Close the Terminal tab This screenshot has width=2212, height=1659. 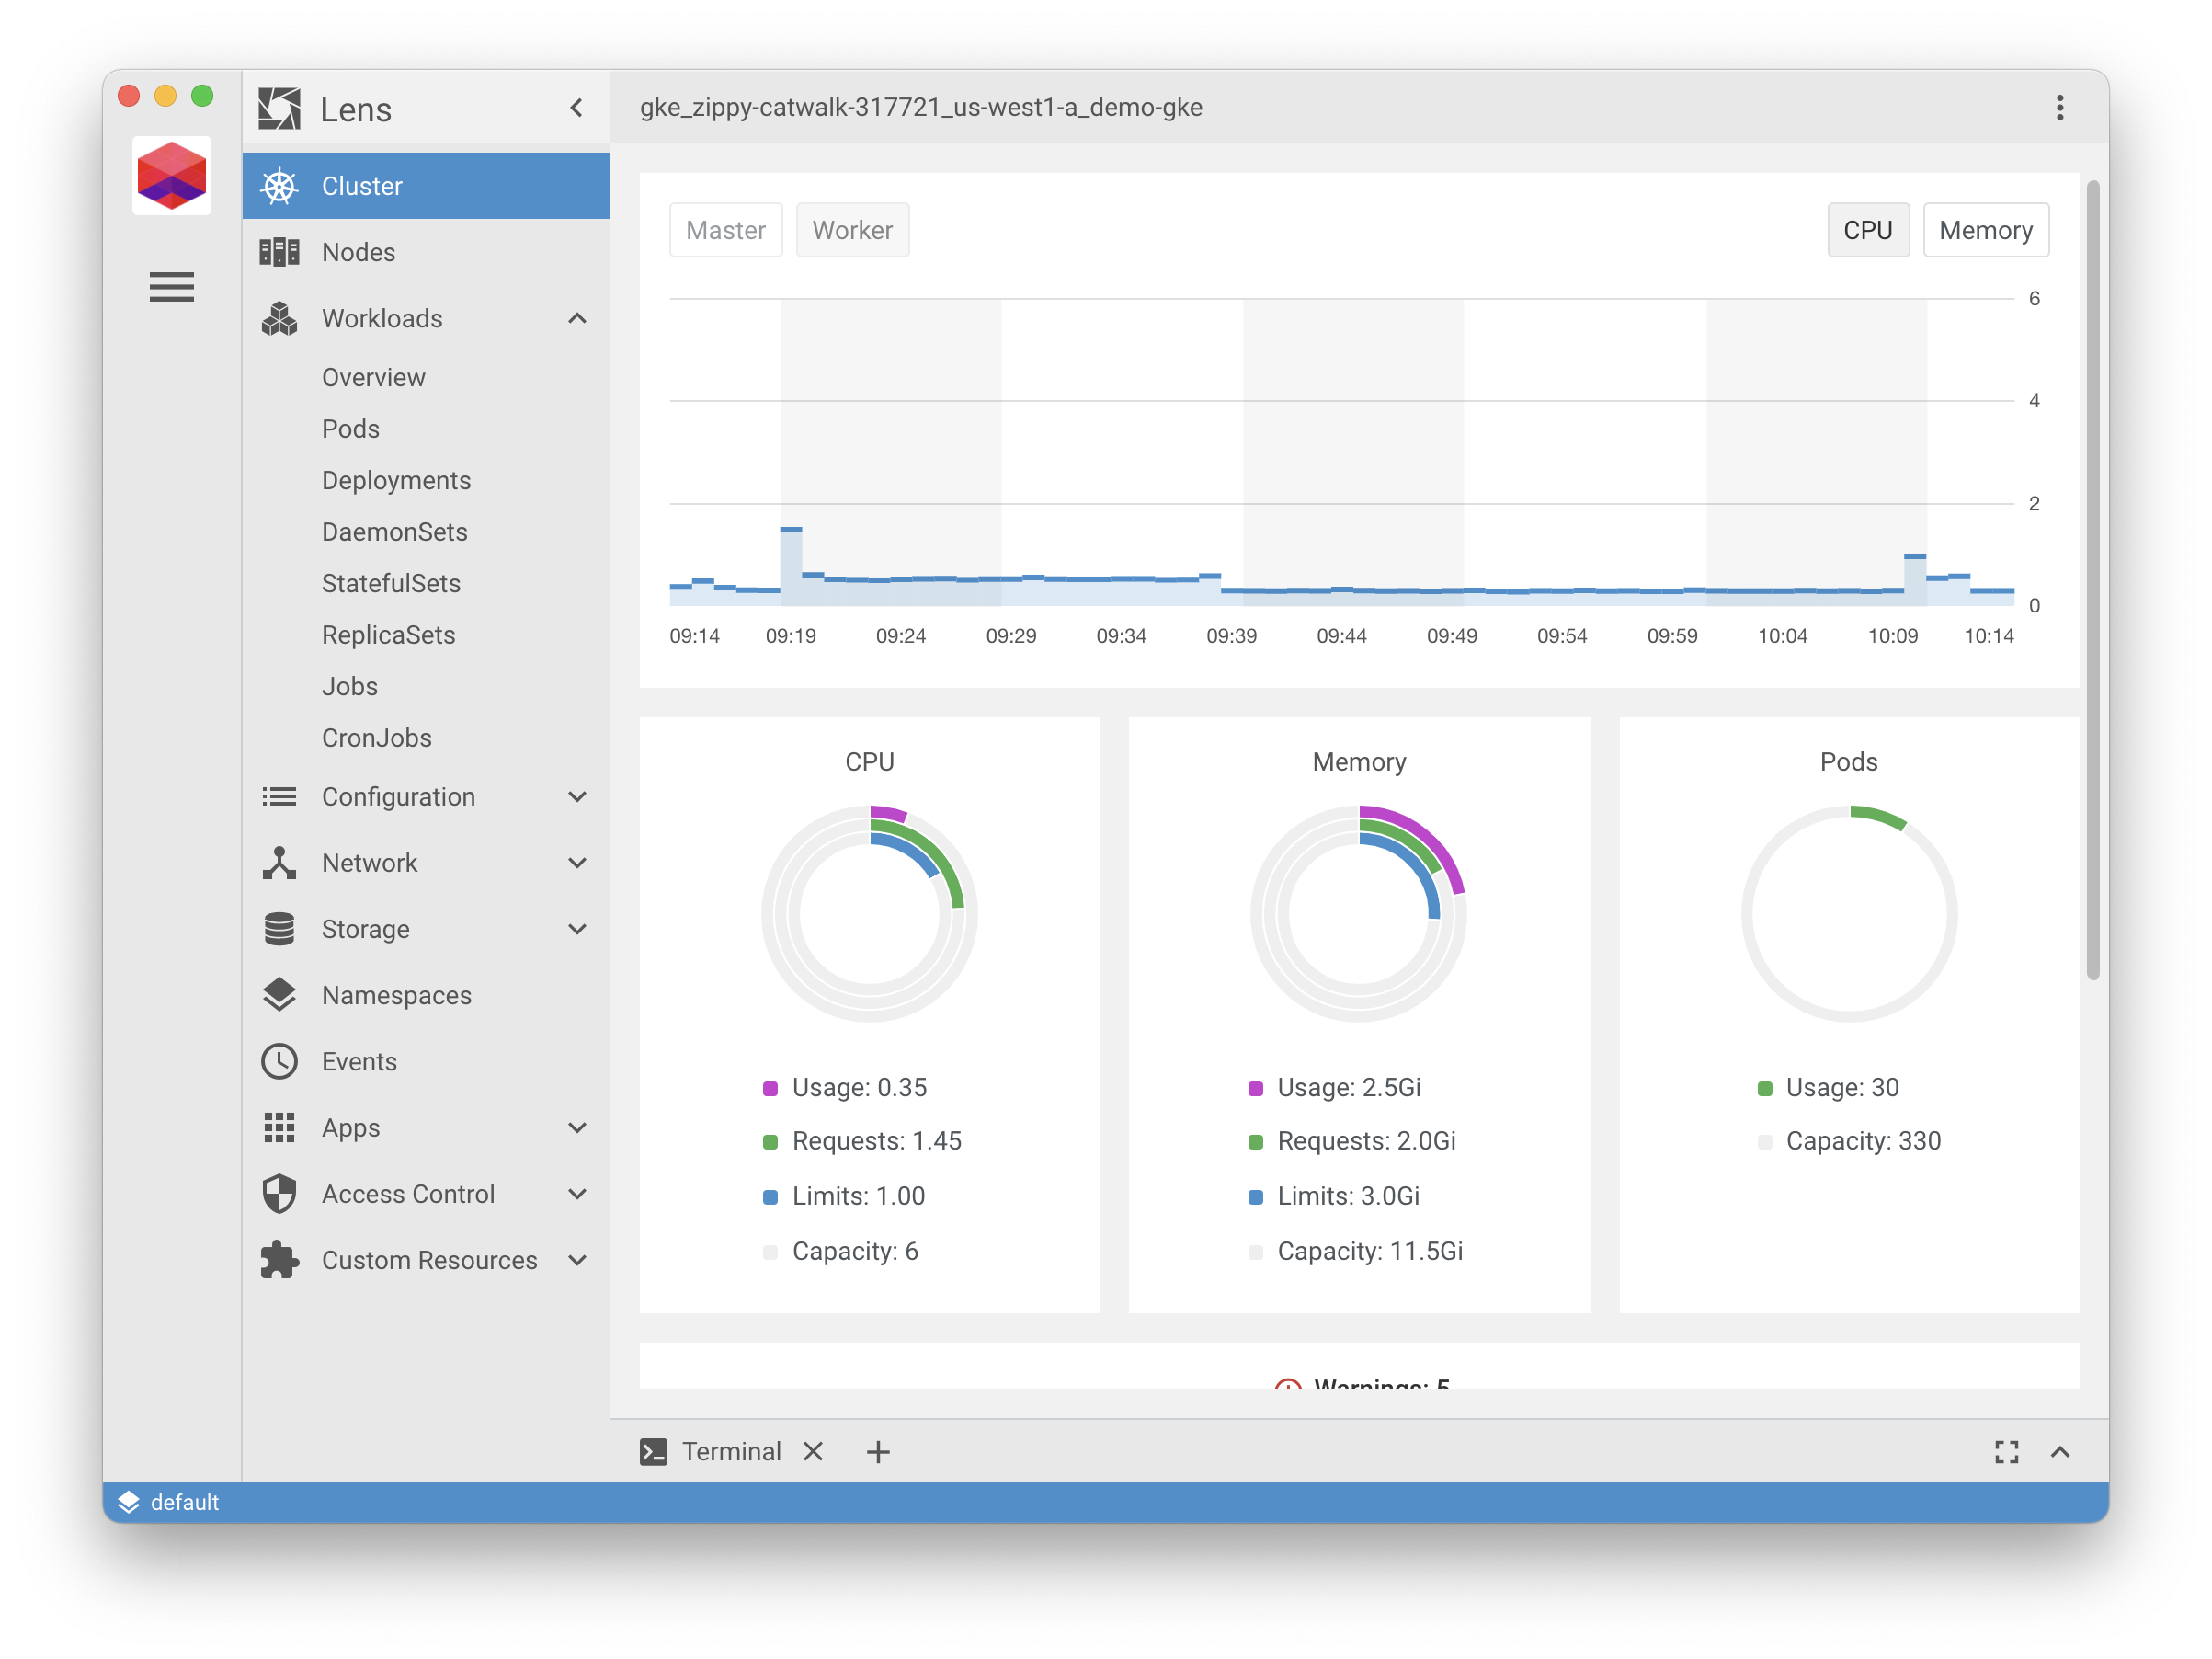click(813, 1451)
